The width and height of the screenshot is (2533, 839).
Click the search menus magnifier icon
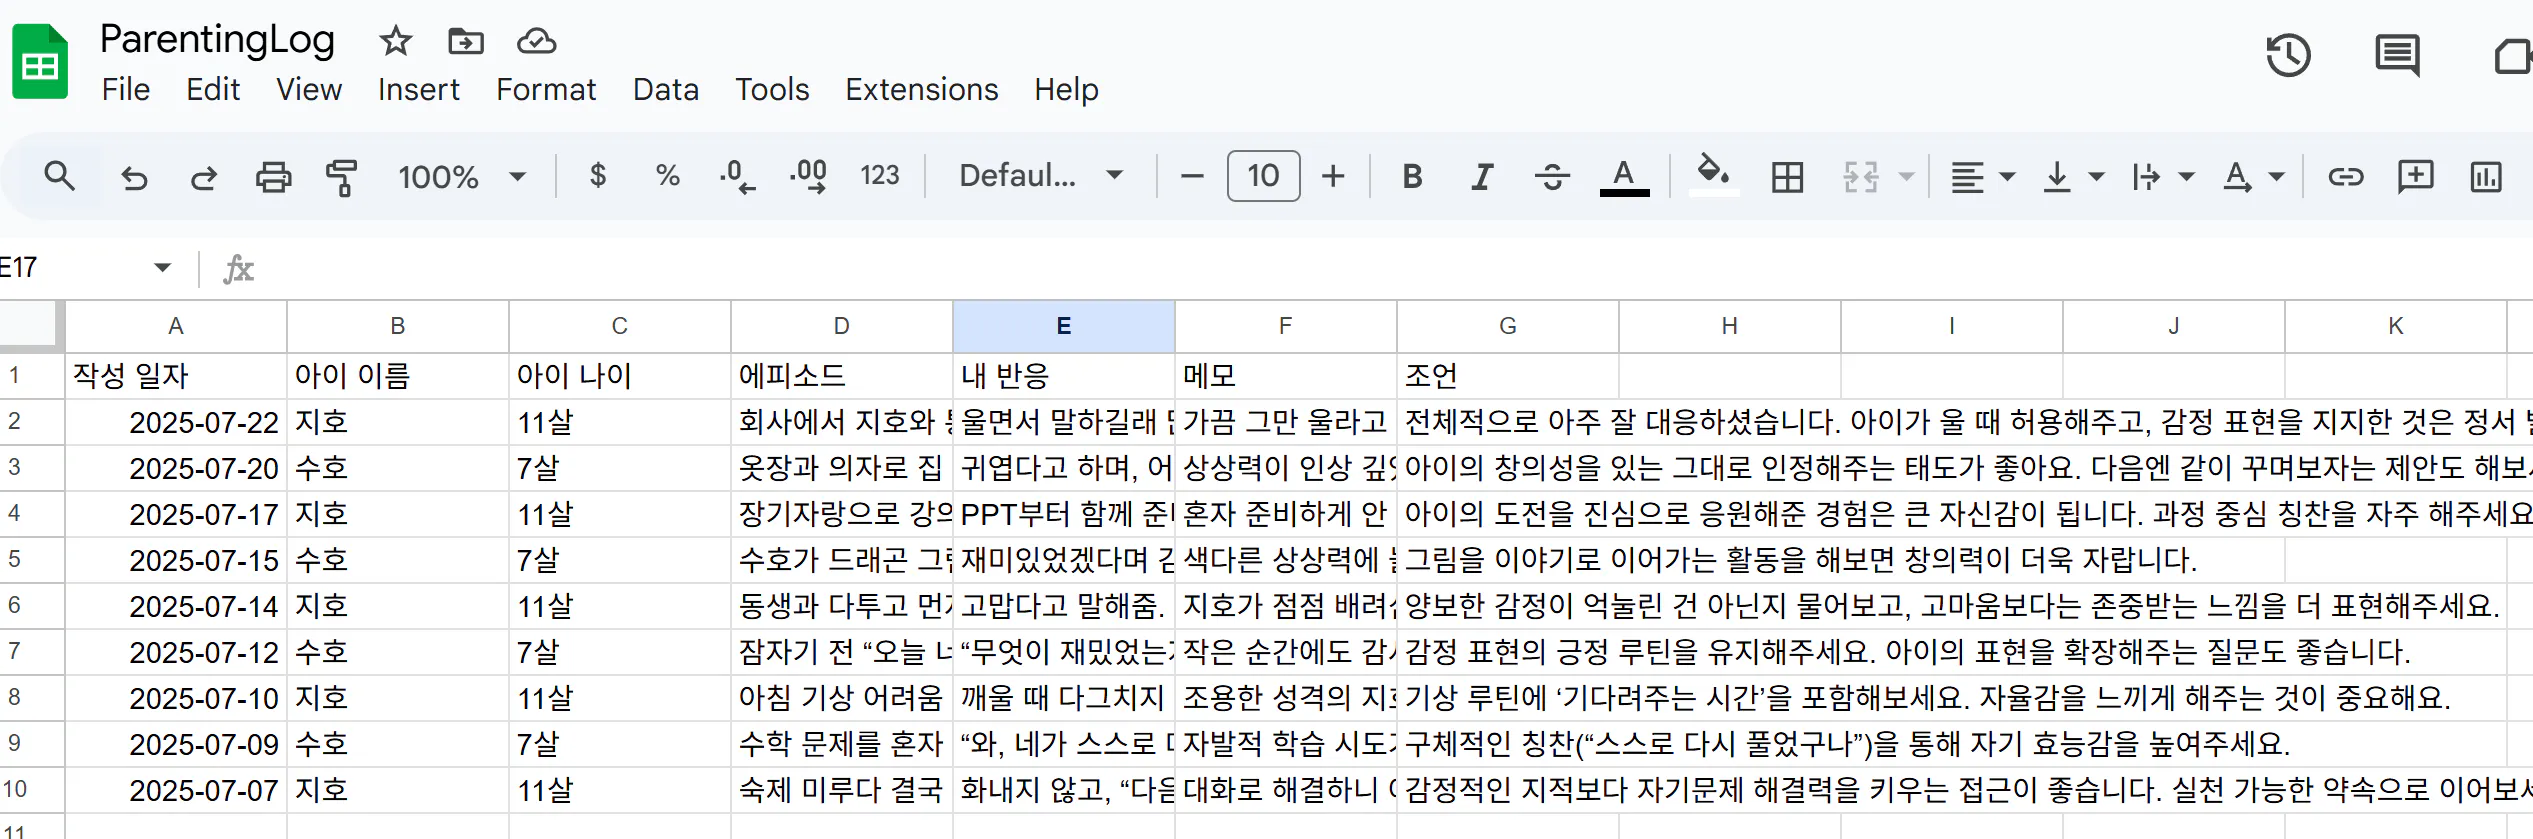coord(59,176)
